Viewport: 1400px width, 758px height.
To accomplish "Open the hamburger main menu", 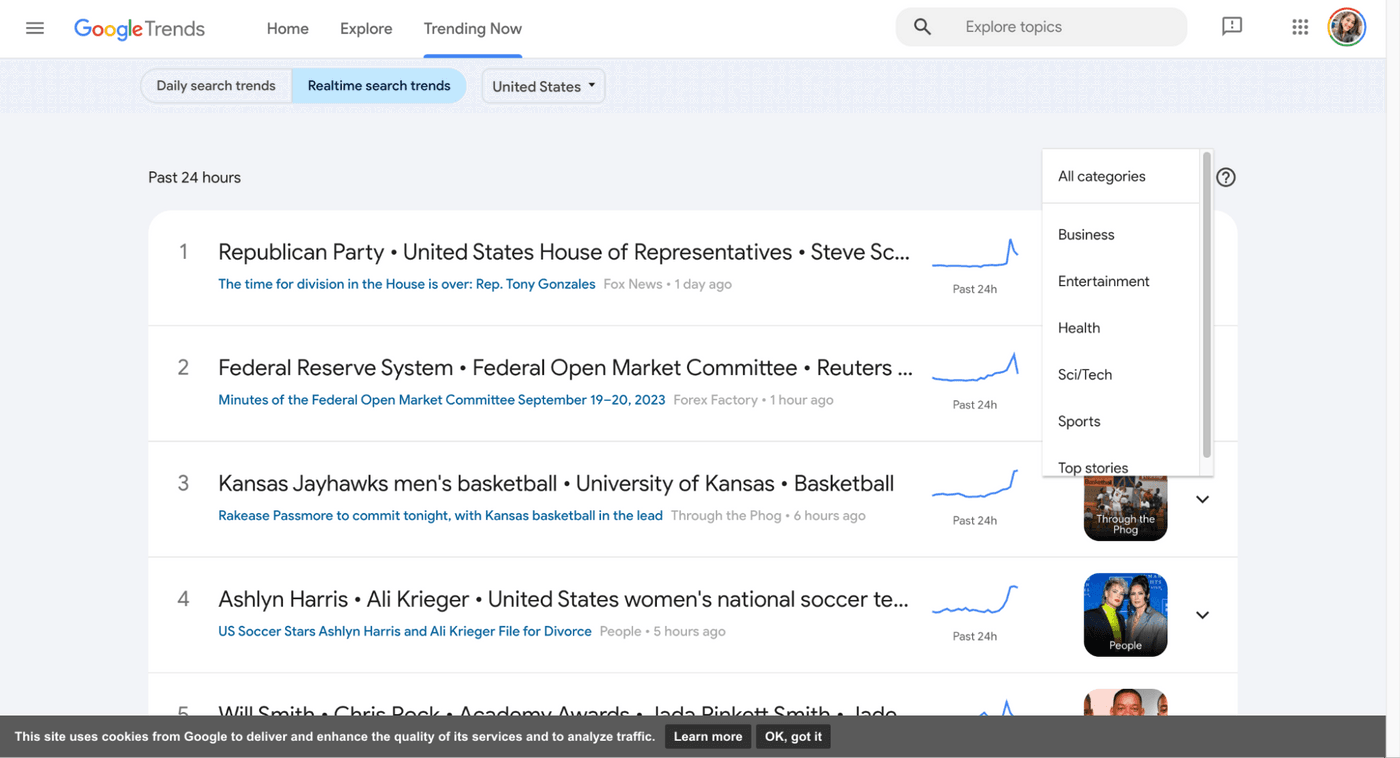I will [x=35, y=28].
